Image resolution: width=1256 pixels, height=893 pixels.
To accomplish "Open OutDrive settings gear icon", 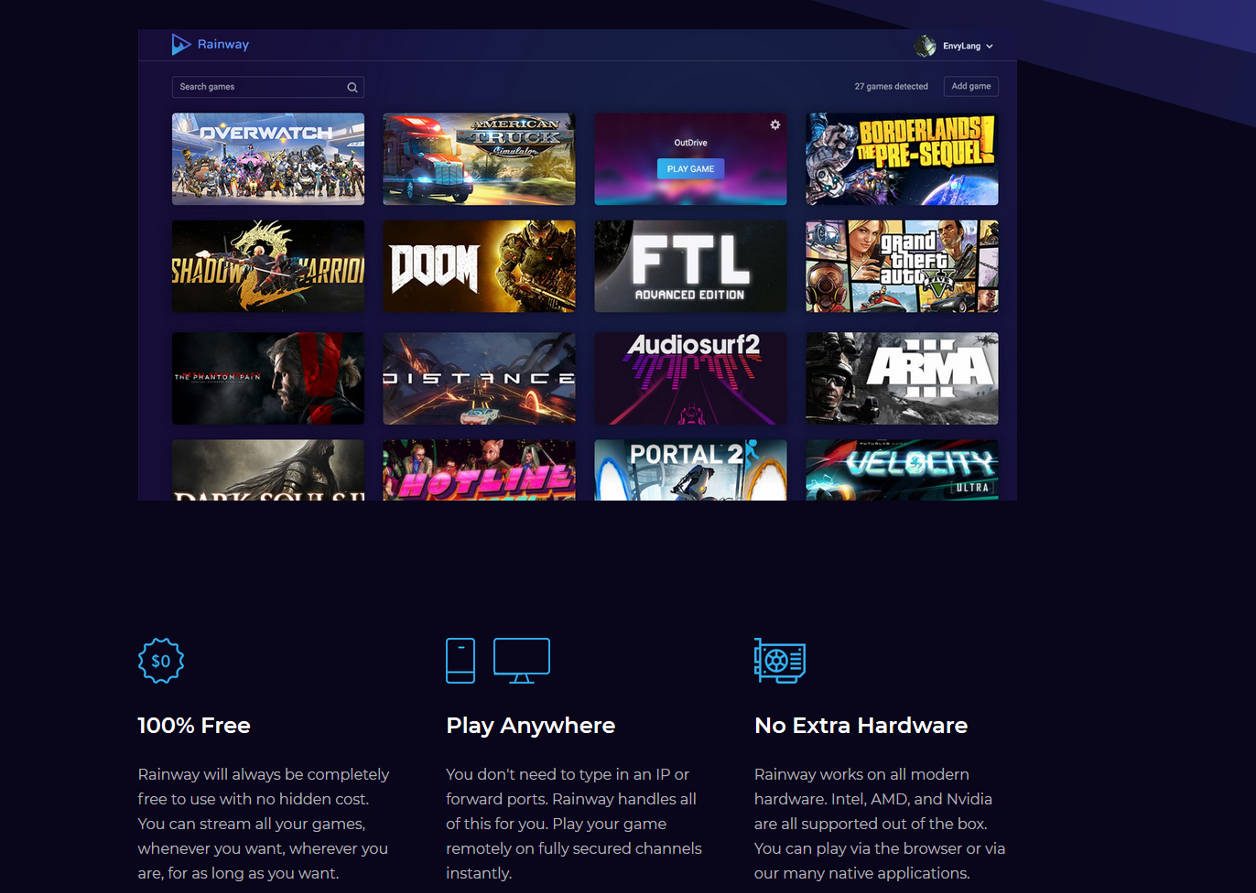I will [x=774, y=125].
